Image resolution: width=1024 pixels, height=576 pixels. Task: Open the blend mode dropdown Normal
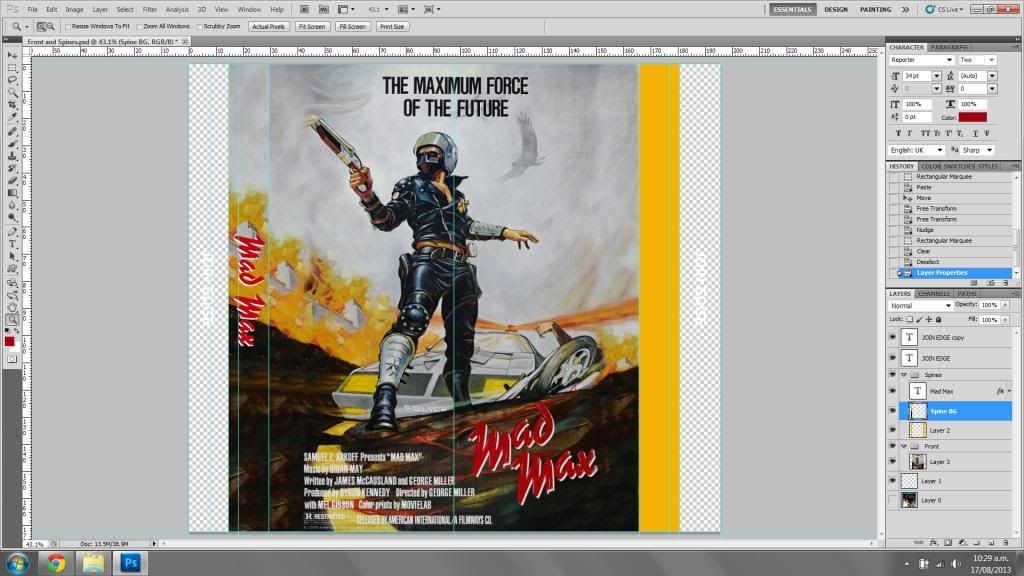920,306
